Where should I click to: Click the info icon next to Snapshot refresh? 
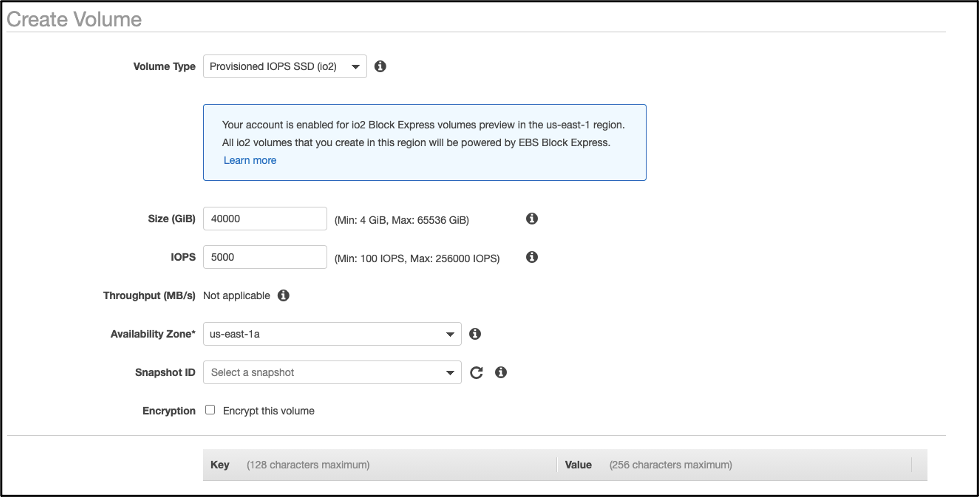tap(501, 372)
